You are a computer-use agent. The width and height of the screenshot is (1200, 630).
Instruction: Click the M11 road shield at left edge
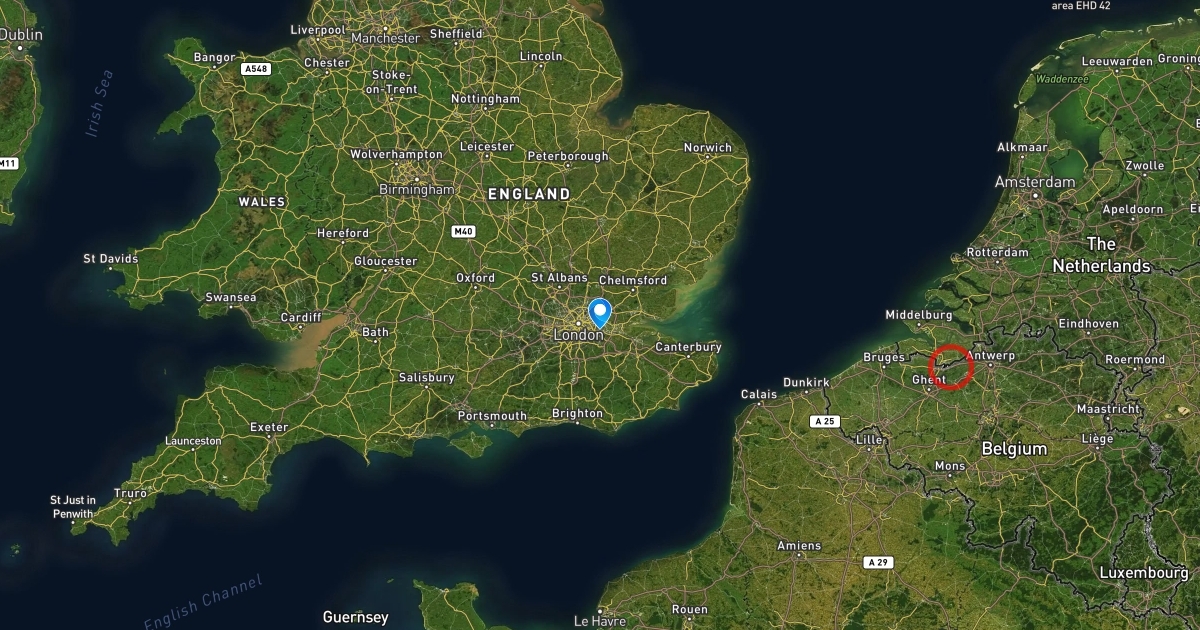7,163
